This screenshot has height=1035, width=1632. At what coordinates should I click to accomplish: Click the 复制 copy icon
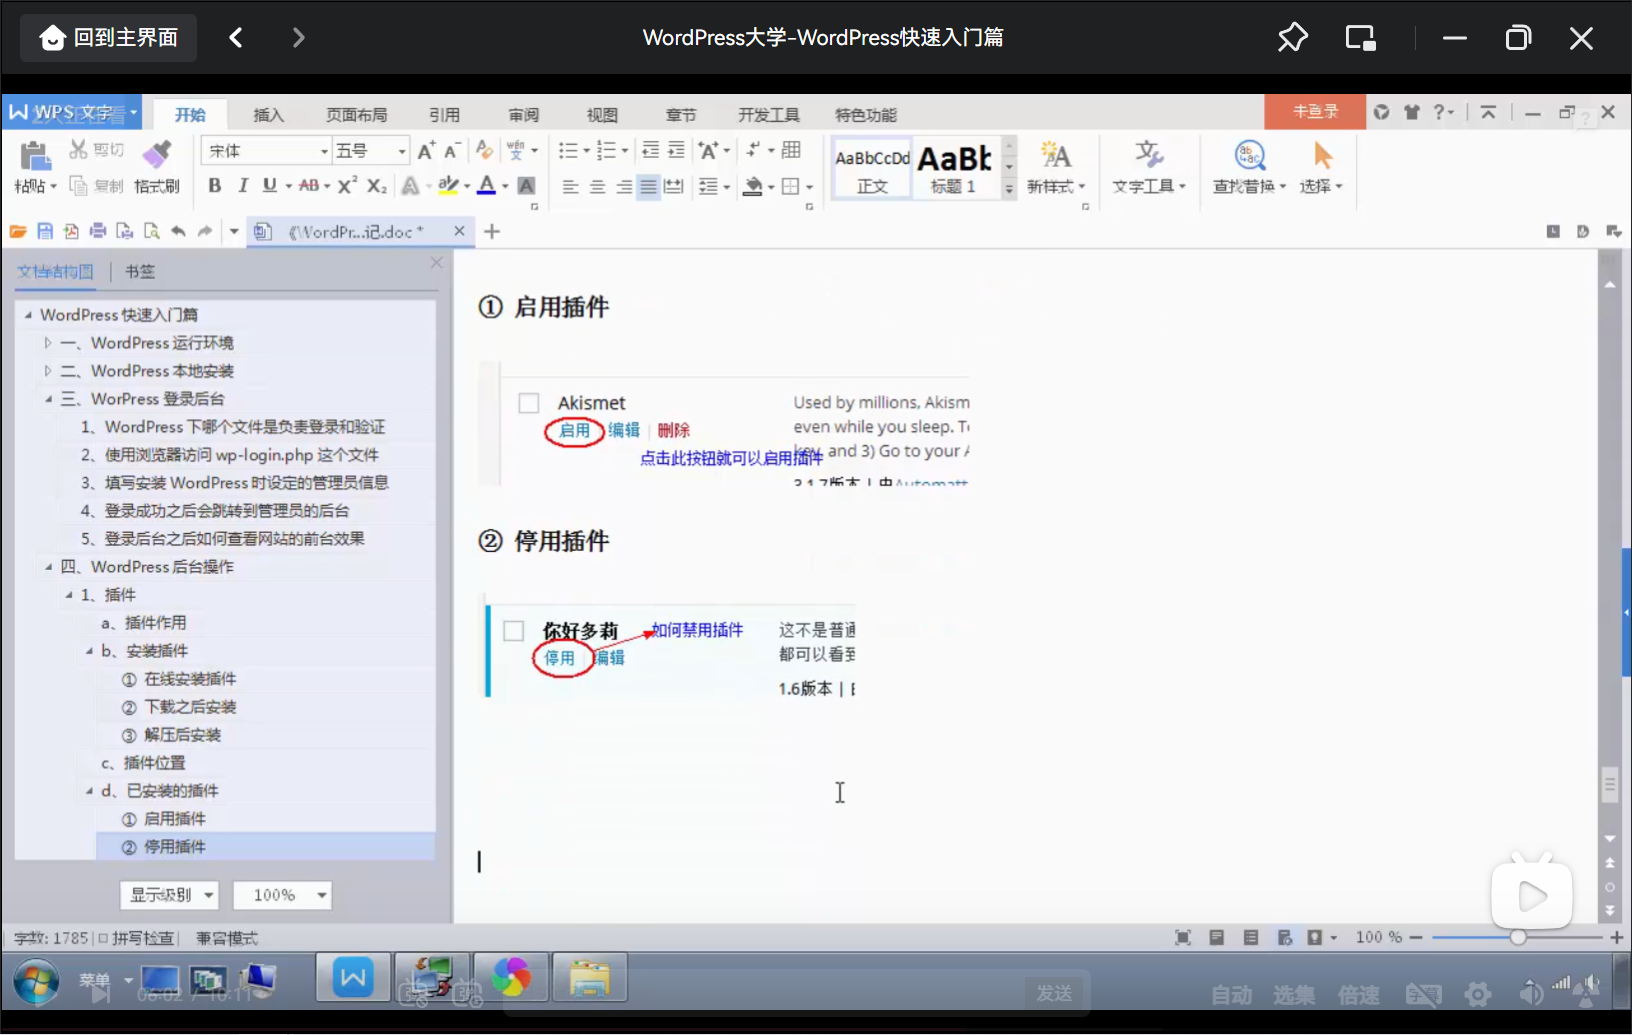(78, 186)
